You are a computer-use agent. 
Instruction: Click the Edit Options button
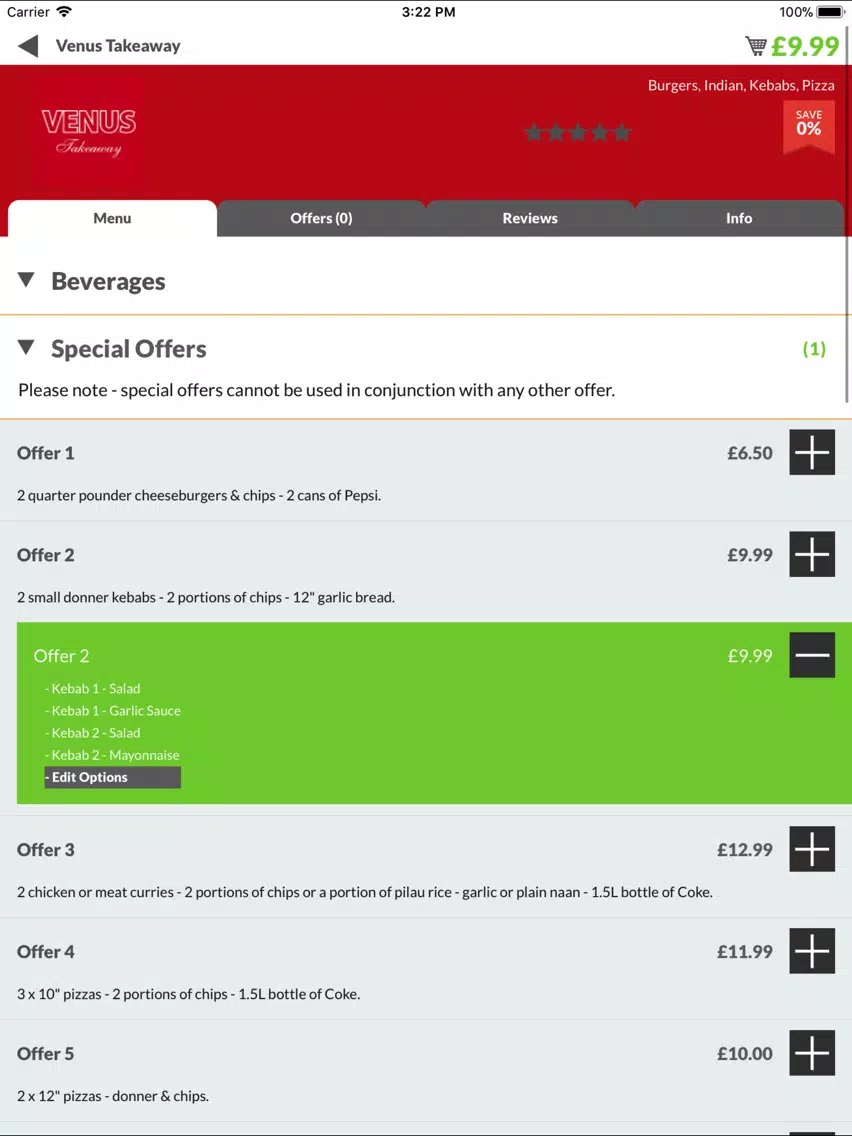point(112,777)
